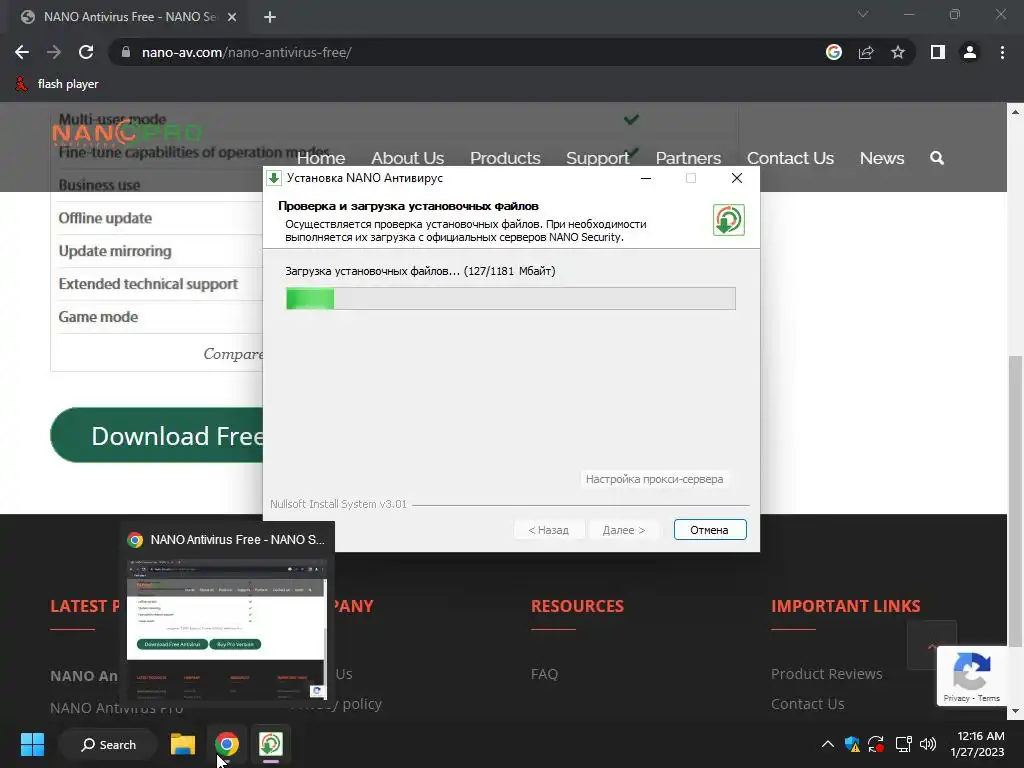Bookmark this page with the star
The width and height of the screenshot is (1024, 768).
[x=898, y=52]
